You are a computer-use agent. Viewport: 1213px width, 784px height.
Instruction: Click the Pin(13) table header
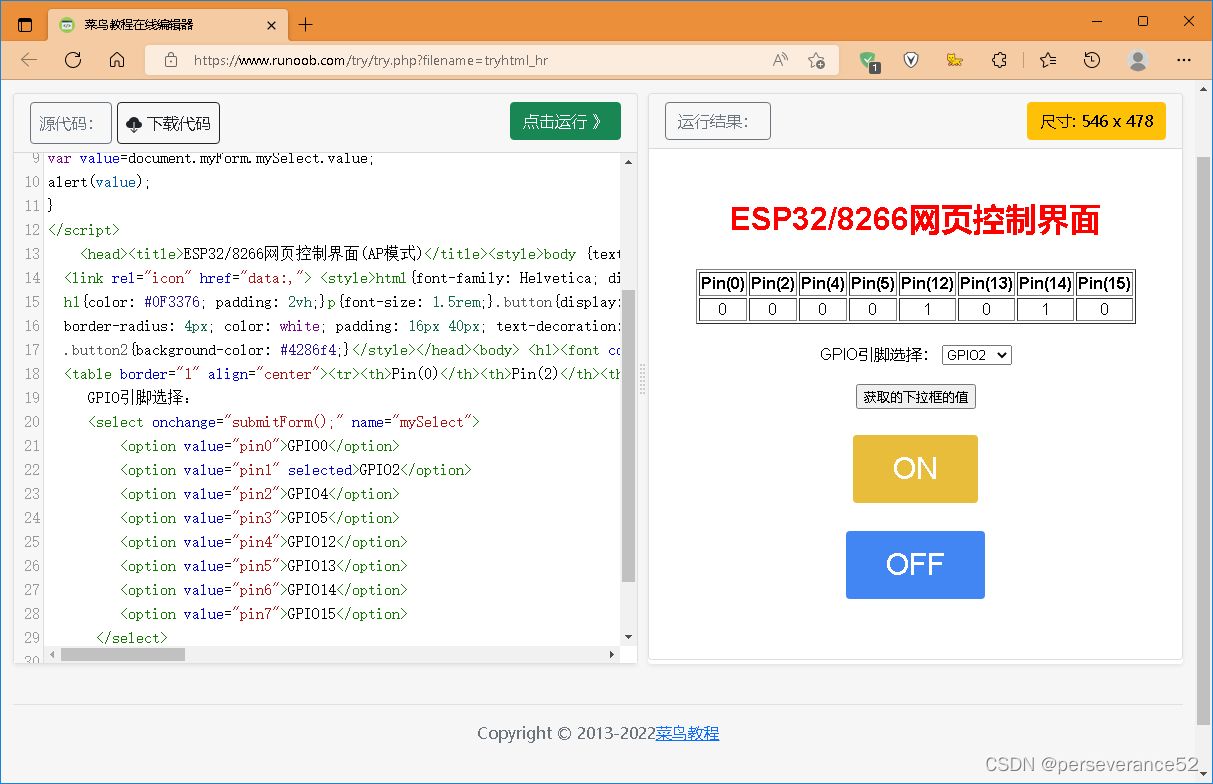986,284
